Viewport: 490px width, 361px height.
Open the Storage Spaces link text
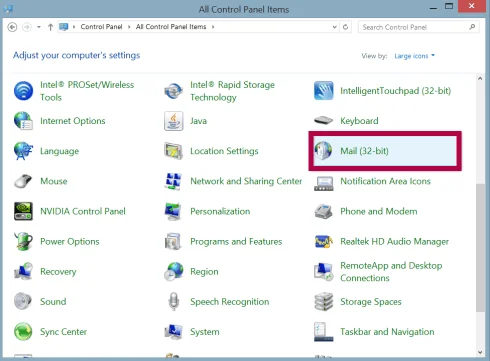point(371,302)
